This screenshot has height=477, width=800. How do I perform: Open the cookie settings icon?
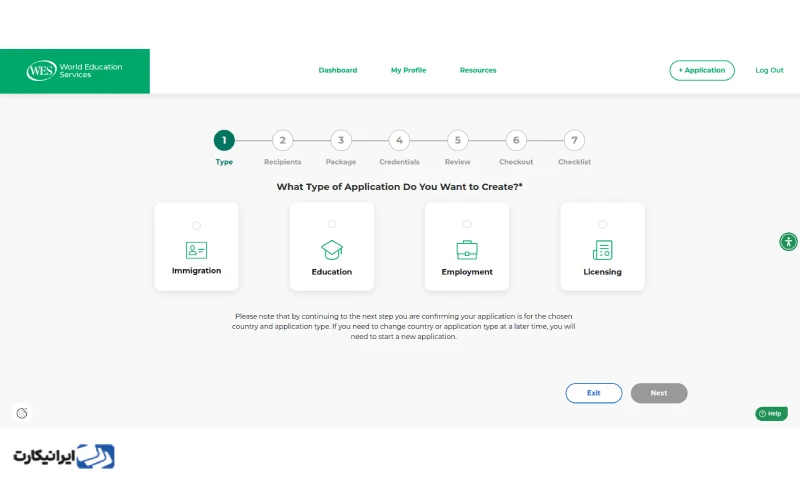tap(22, 413)
